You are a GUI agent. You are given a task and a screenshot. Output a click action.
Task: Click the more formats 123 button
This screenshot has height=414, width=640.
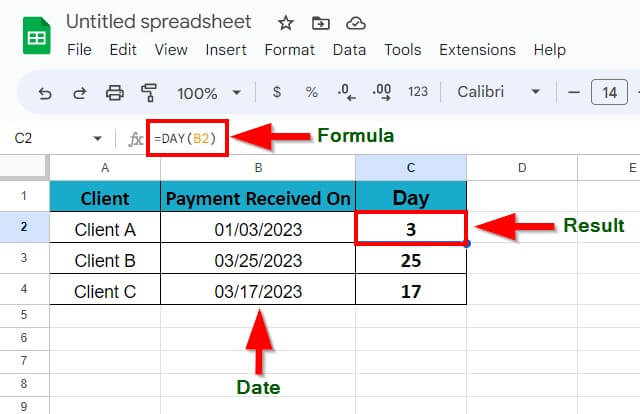pyautogui.click(x=418, y=92)
